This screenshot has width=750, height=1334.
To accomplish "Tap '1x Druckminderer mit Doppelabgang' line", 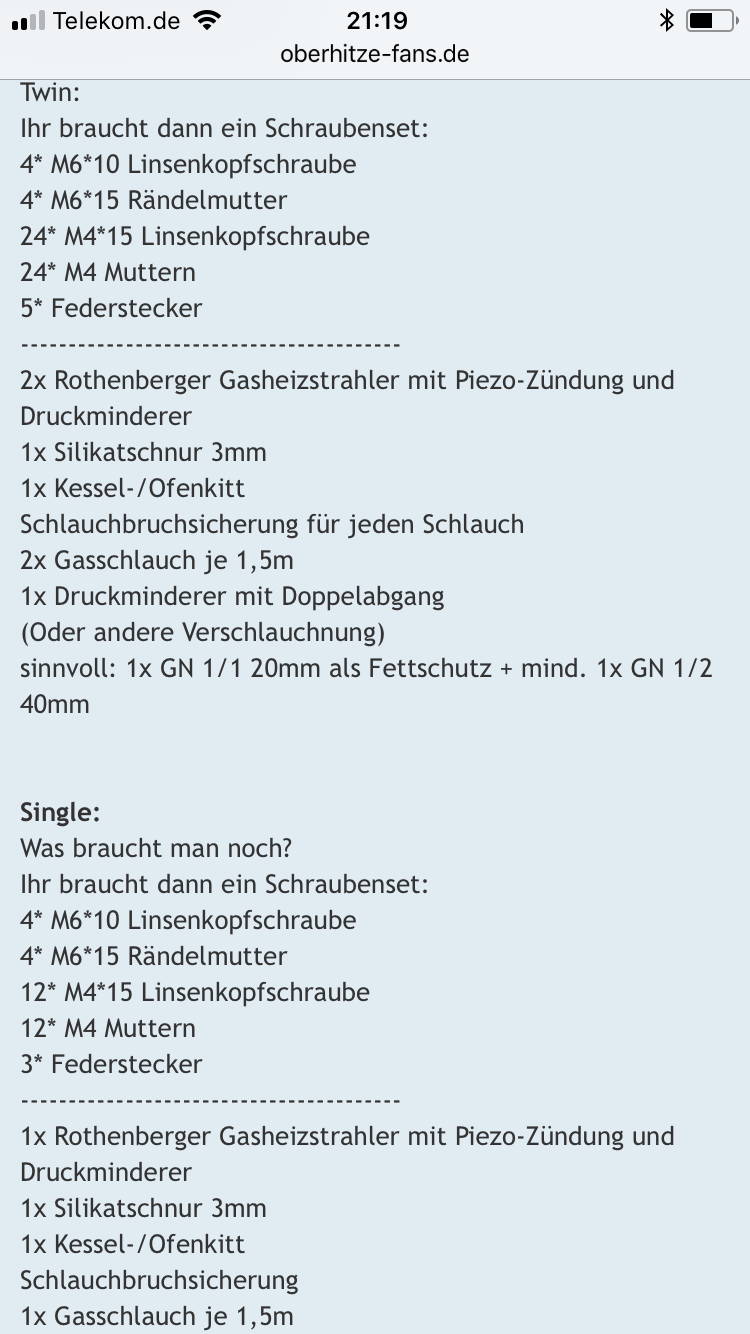I will (x=232, y=597).
